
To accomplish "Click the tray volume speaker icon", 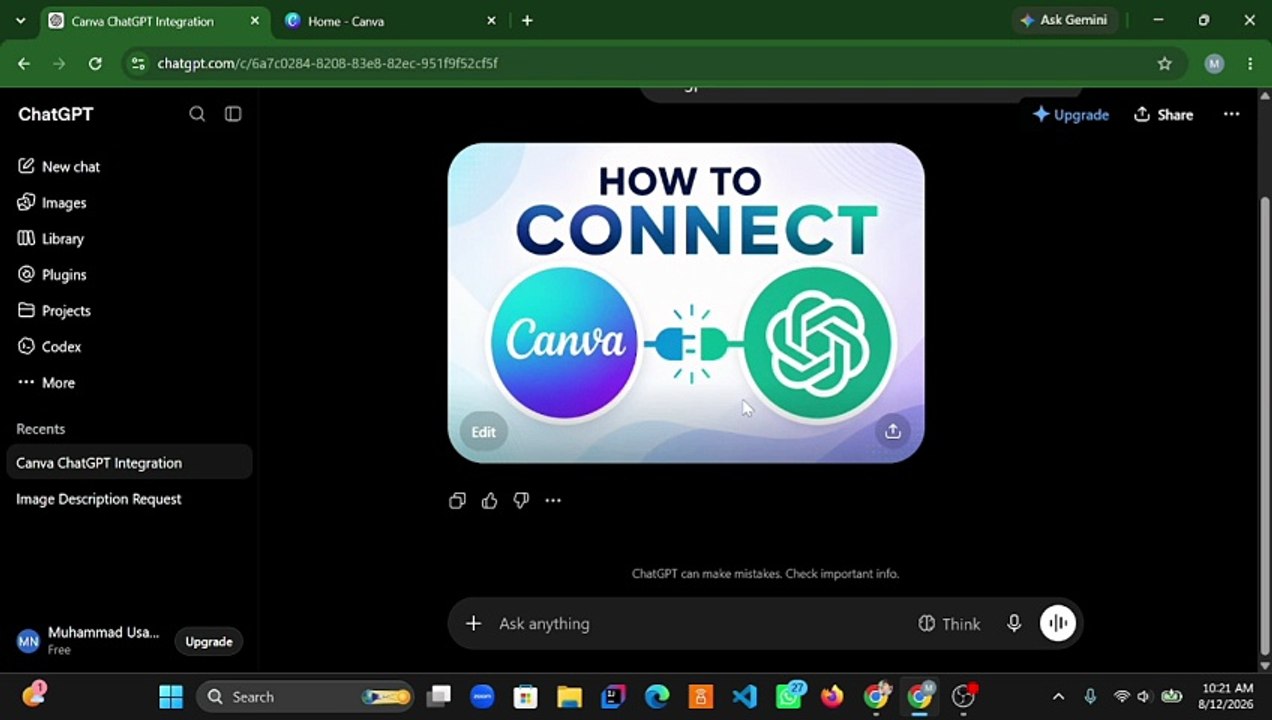I will (1144, 697).
